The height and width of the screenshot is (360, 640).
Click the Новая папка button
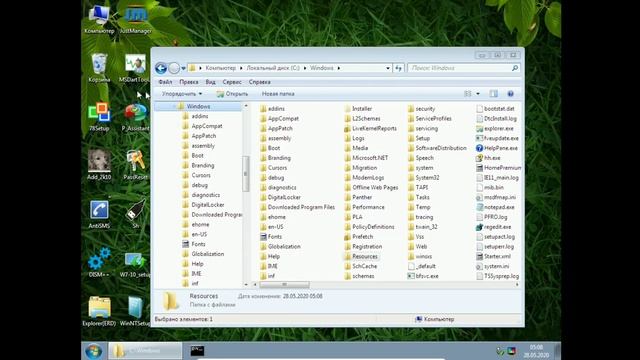[278, 94]
